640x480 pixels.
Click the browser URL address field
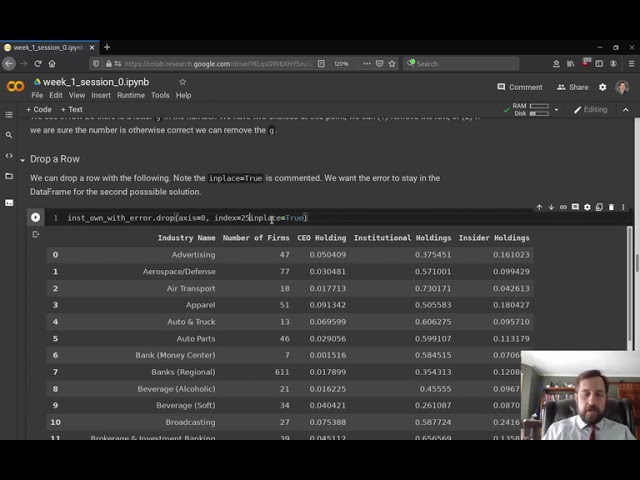point(218,64)
